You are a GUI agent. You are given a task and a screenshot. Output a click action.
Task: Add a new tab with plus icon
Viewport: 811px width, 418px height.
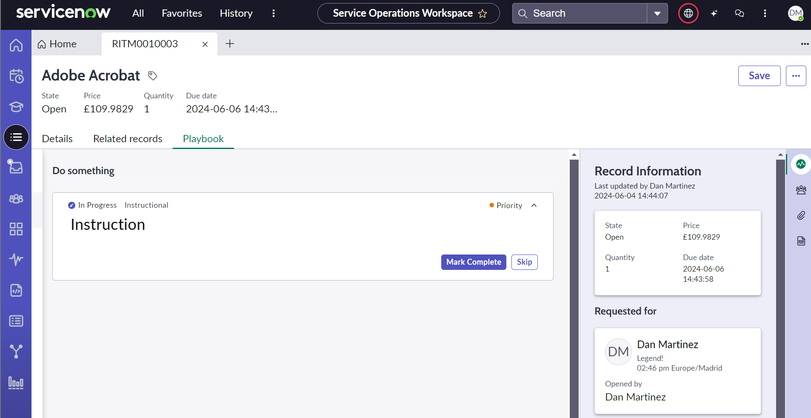click(x=230, y=44)
